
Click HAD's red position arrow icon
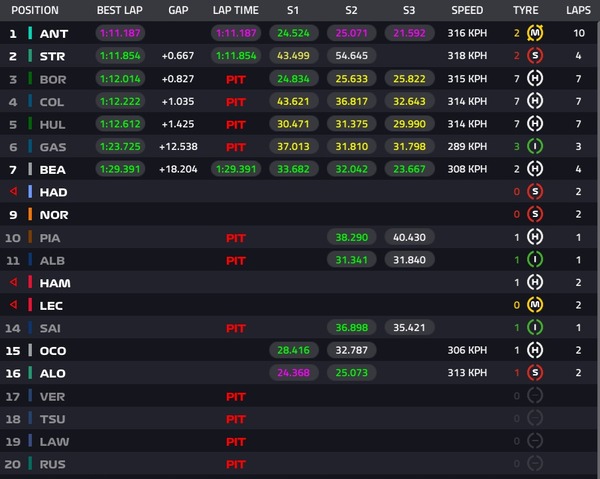[14, 191]
